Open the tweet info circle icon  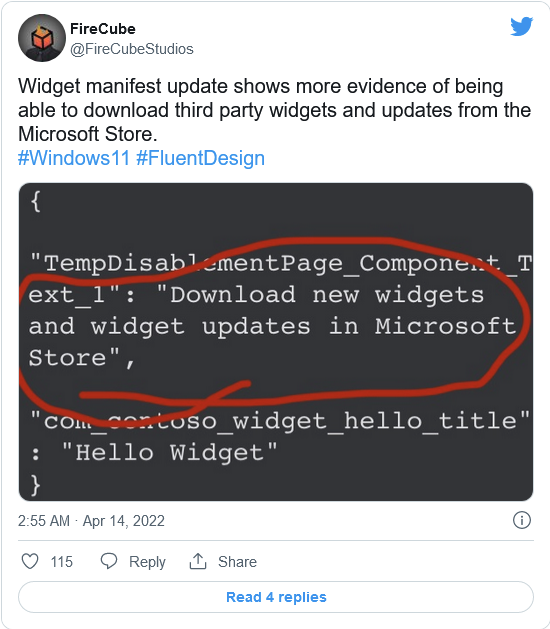tap(522, 520)
